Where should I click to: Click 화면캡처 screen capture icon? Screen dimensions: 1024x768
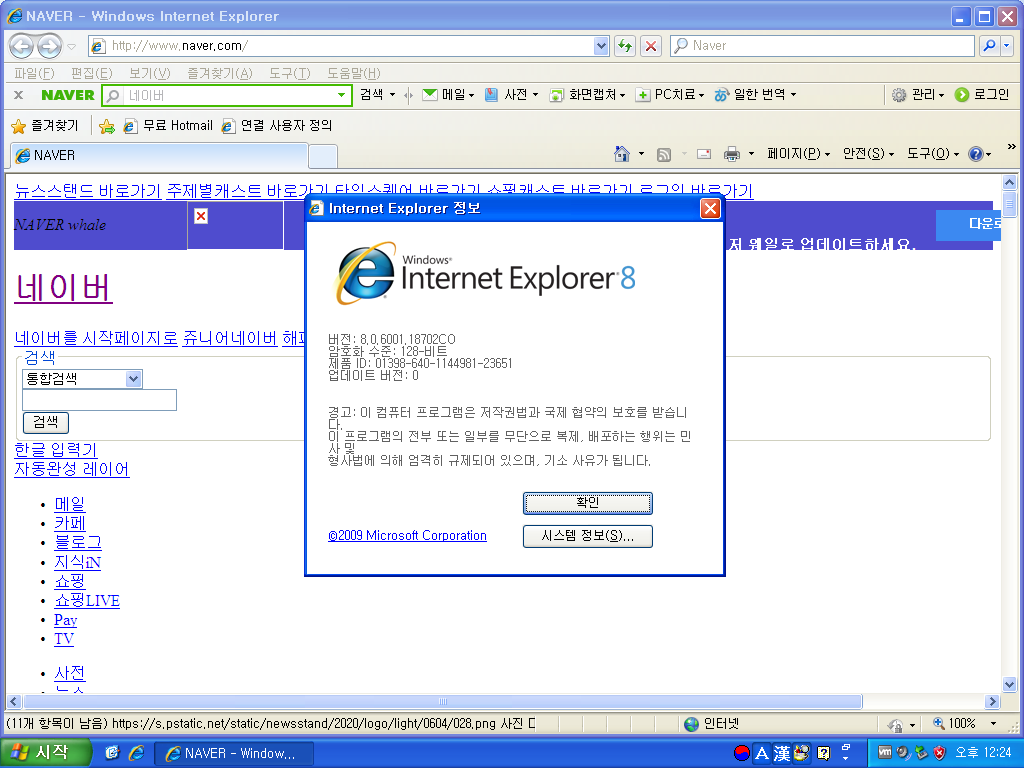click(x=556, y=95)
